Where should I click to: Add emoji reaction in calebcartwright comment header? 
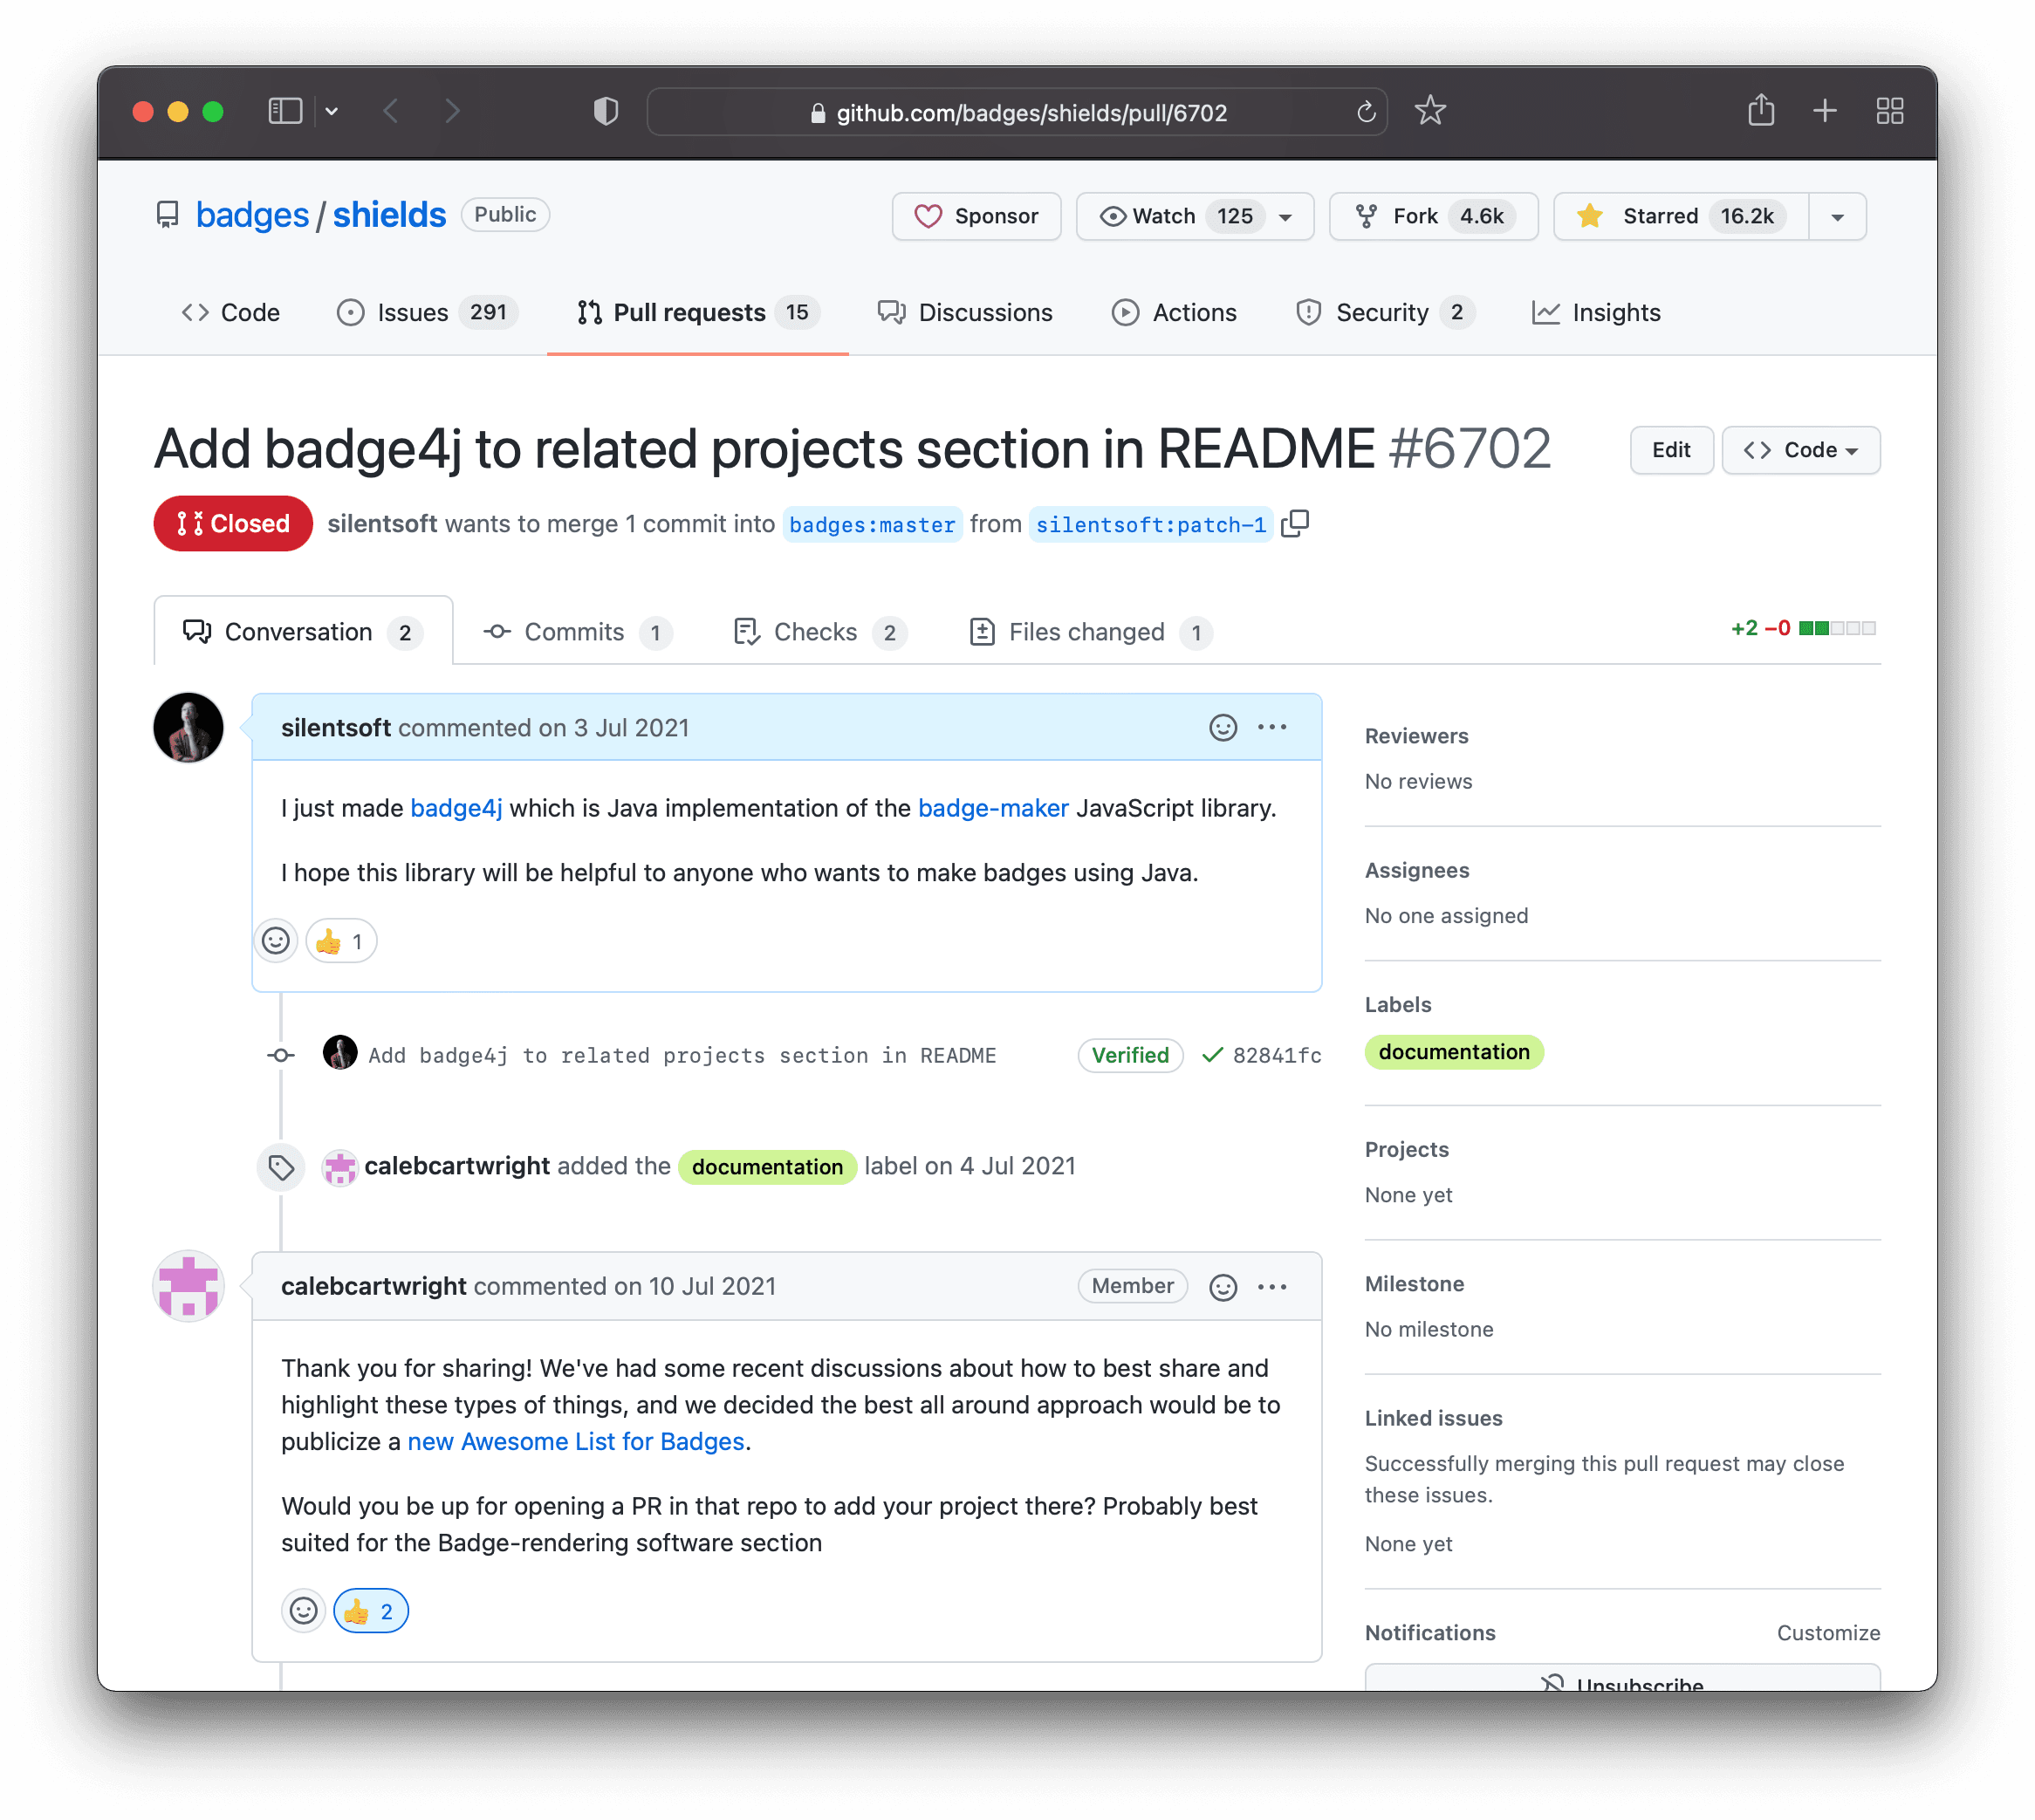tap(1223, 1286)
